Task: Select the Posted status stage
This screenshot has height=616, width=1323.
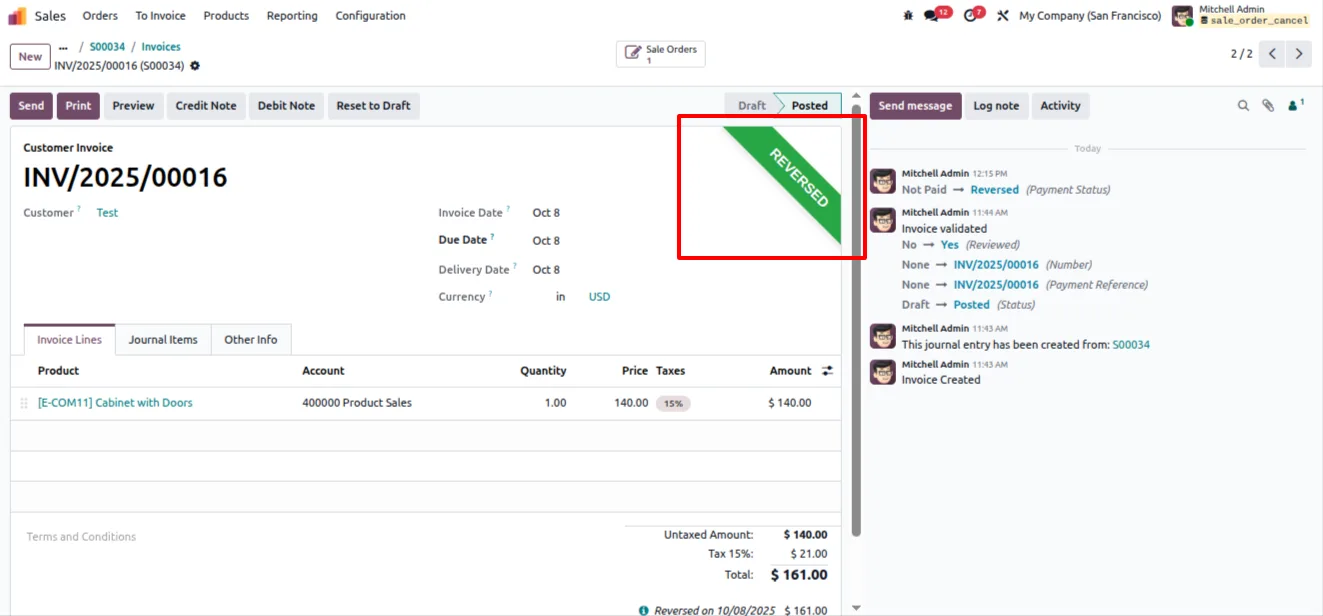Action: 809,106
